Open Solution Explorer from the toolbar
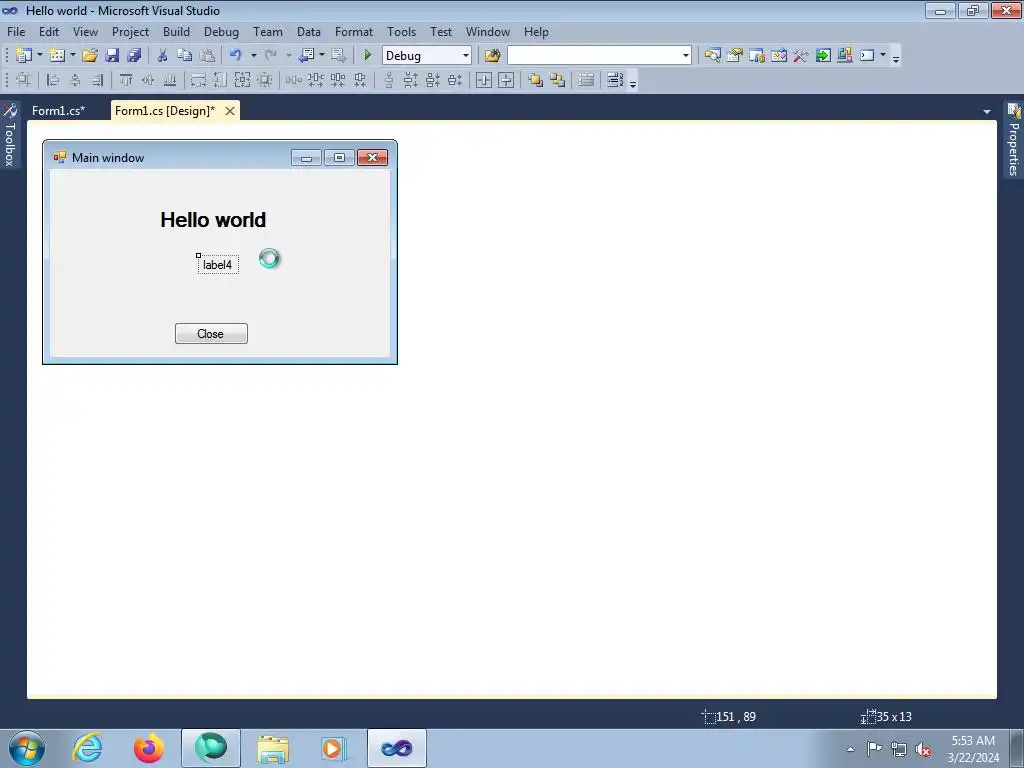 (712, 56)
